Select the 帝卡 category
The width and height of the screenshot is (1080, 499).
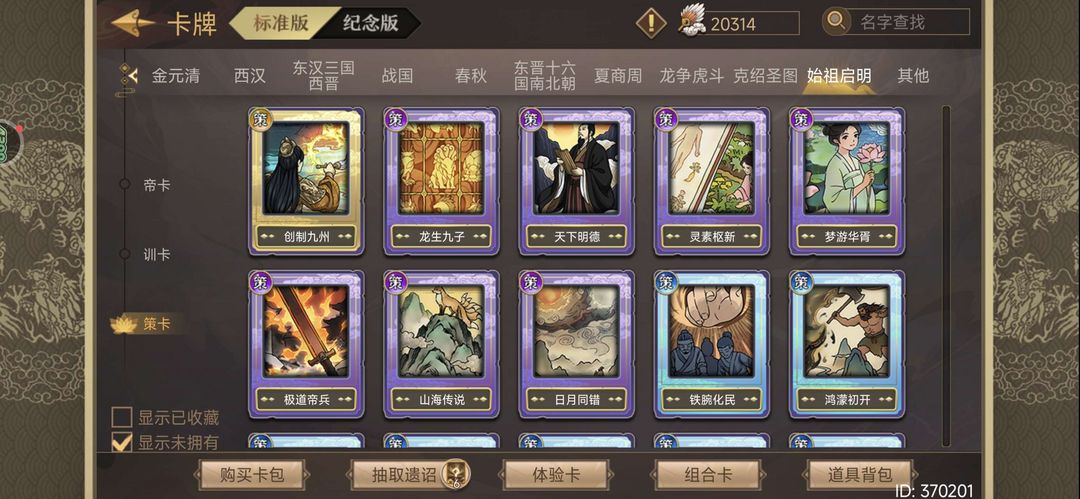(x=156, y=185)
